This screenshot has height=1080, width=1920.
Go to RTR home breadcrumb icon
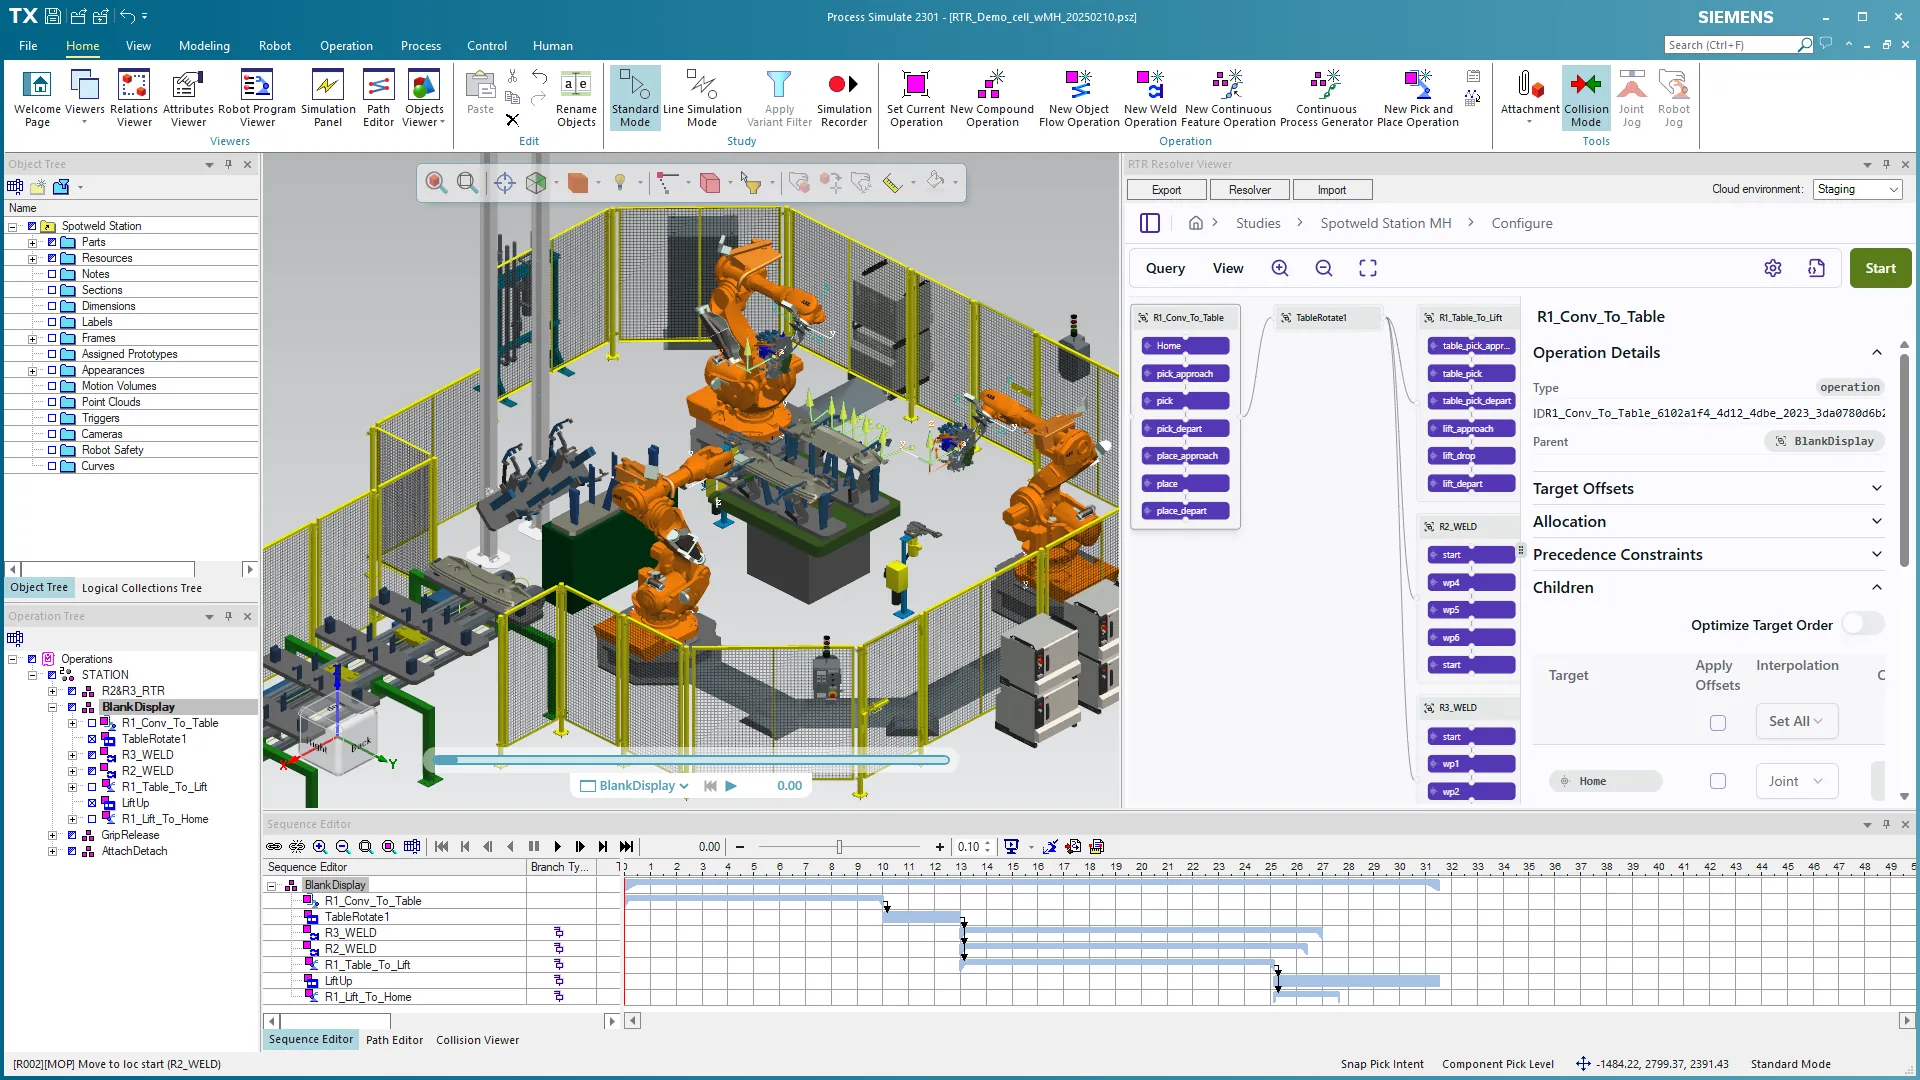(1196, 223)
